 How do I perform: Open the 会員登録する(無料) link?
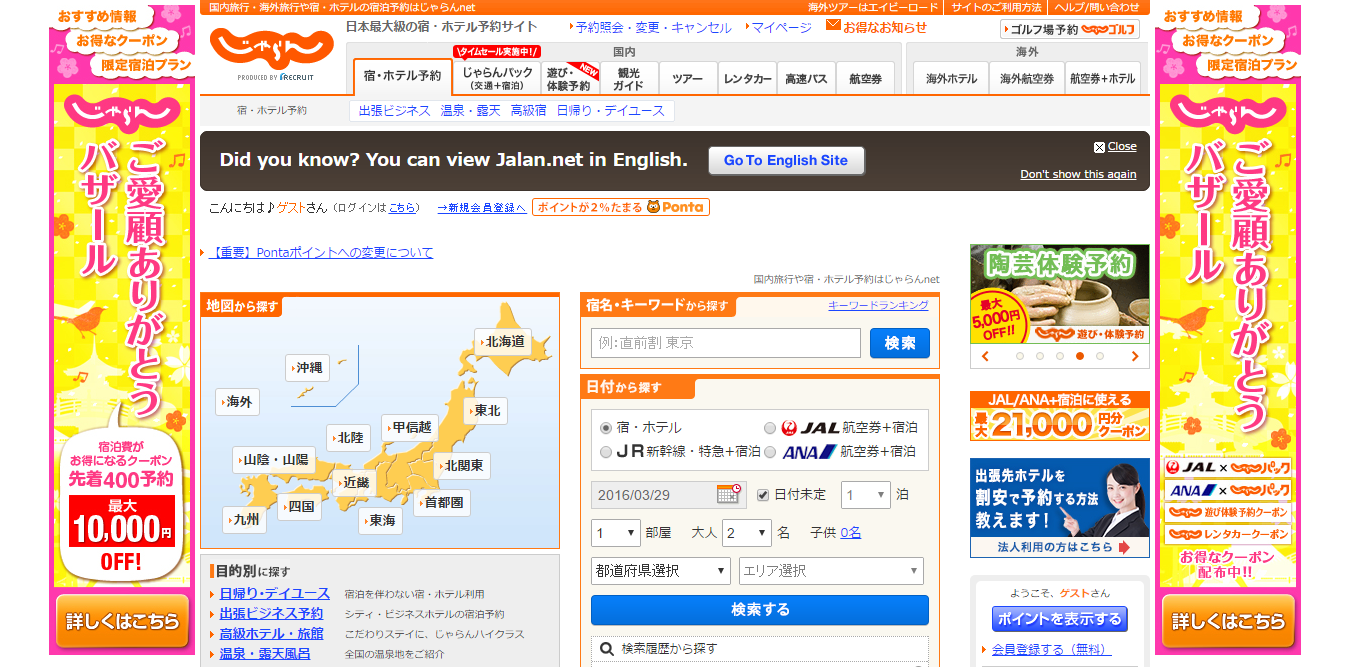[1051, 650]
